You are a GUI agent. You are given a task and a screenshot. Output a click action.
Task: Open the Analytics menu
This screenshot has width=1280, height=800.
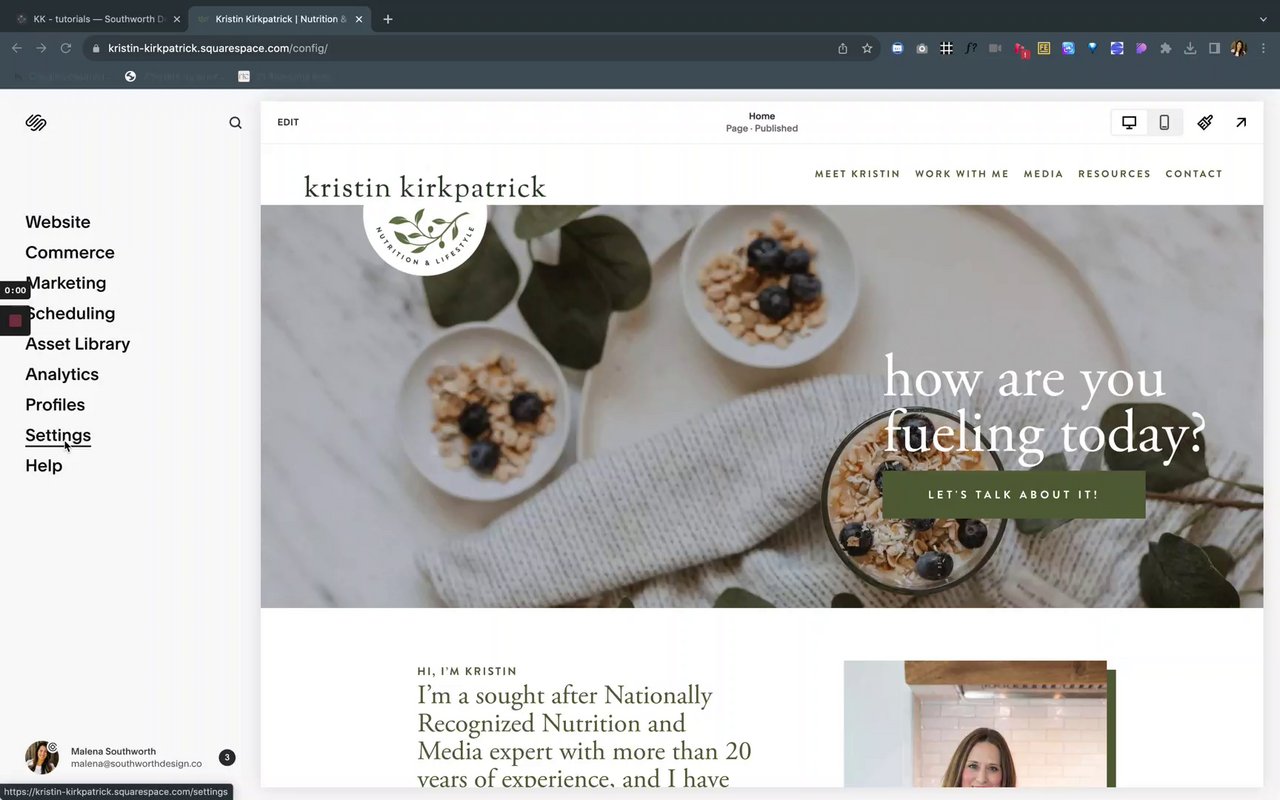tap(62, 374)
